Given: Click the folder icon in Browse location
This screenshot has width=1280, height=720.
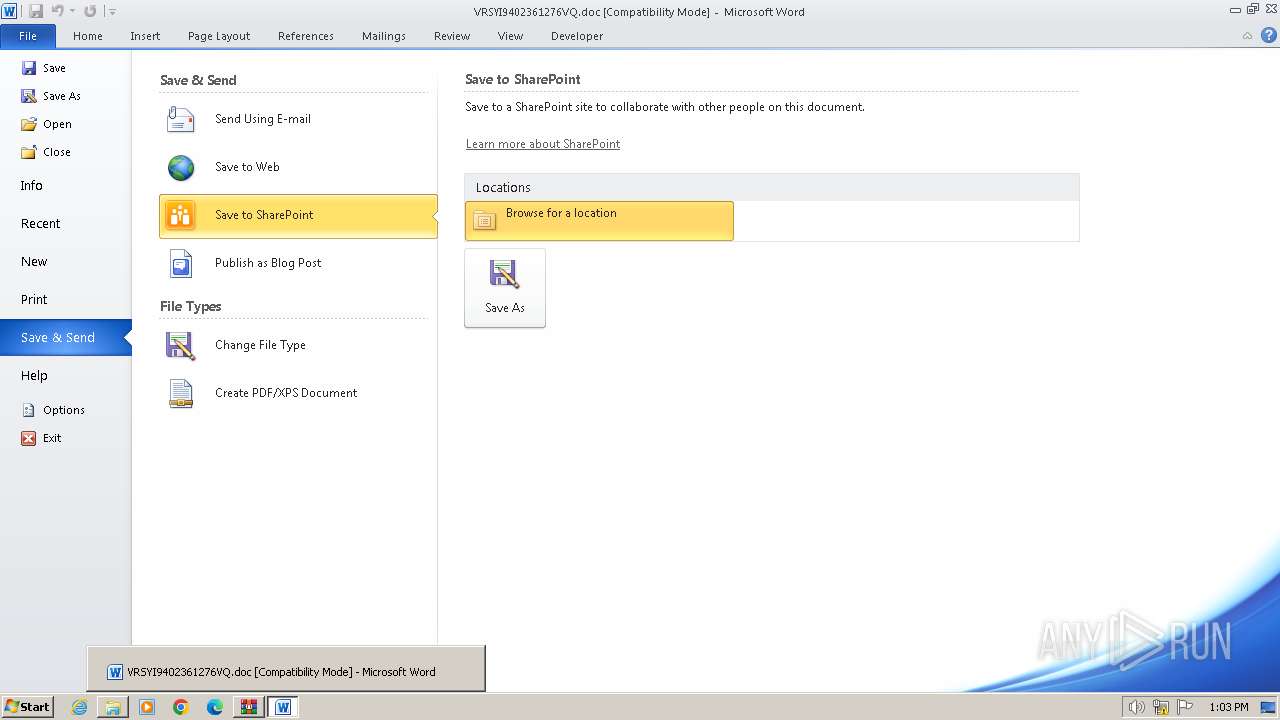Looking at the screenshot, I should [484, 221].
